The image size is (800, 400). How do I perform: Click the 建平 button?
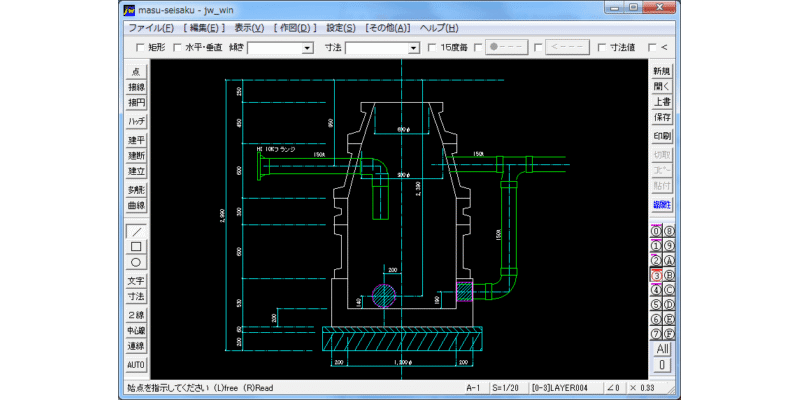pos(136,140)
